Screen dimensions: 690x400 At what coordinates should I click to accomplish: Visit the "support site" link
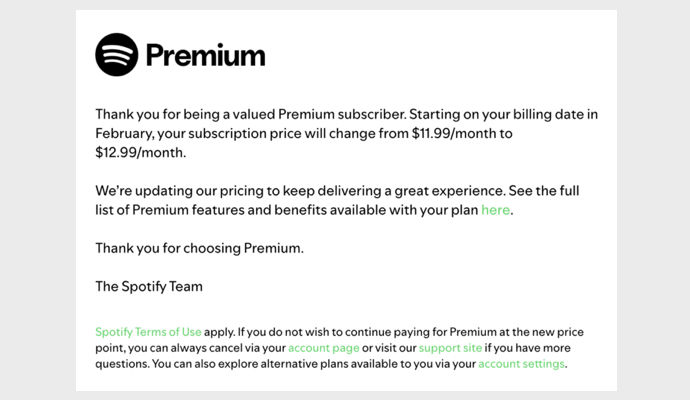449,348
